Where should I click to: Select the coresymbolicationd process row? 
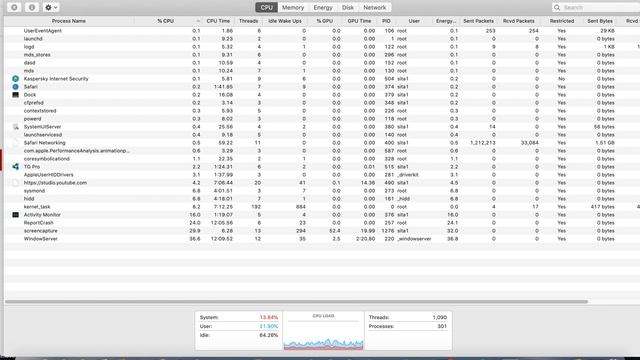coord(322,159)
